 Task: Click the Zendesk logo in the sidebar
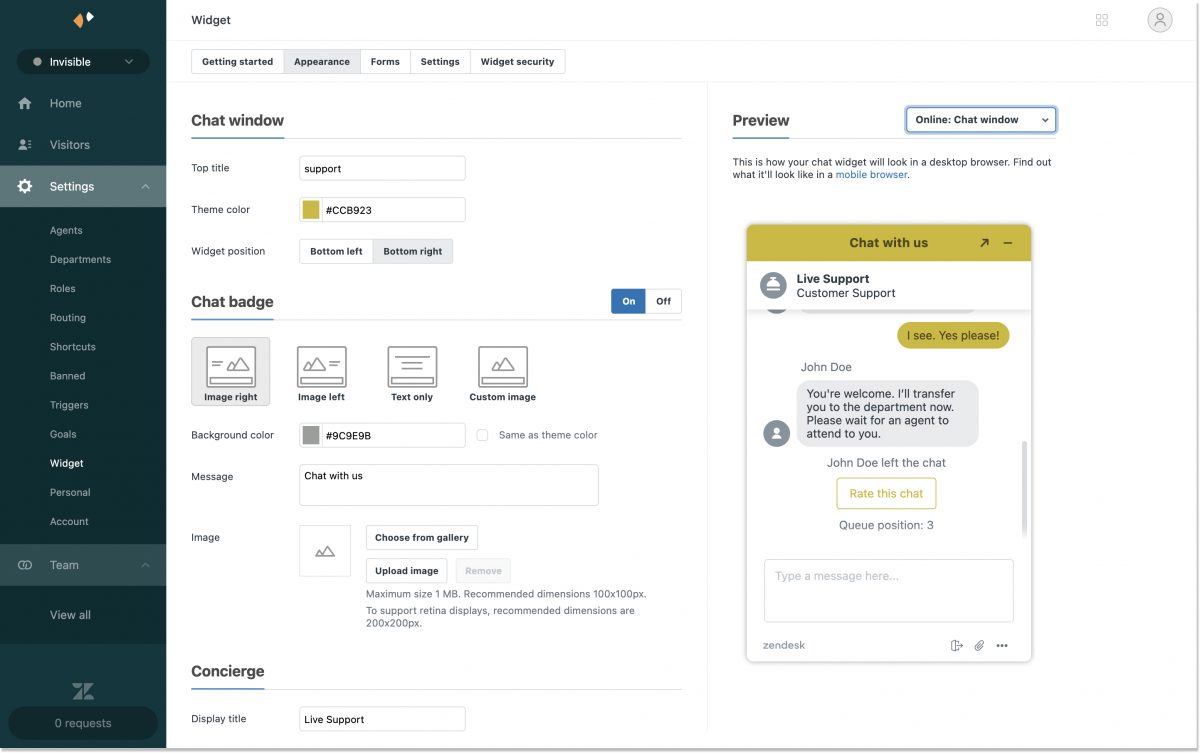point(82,690)
